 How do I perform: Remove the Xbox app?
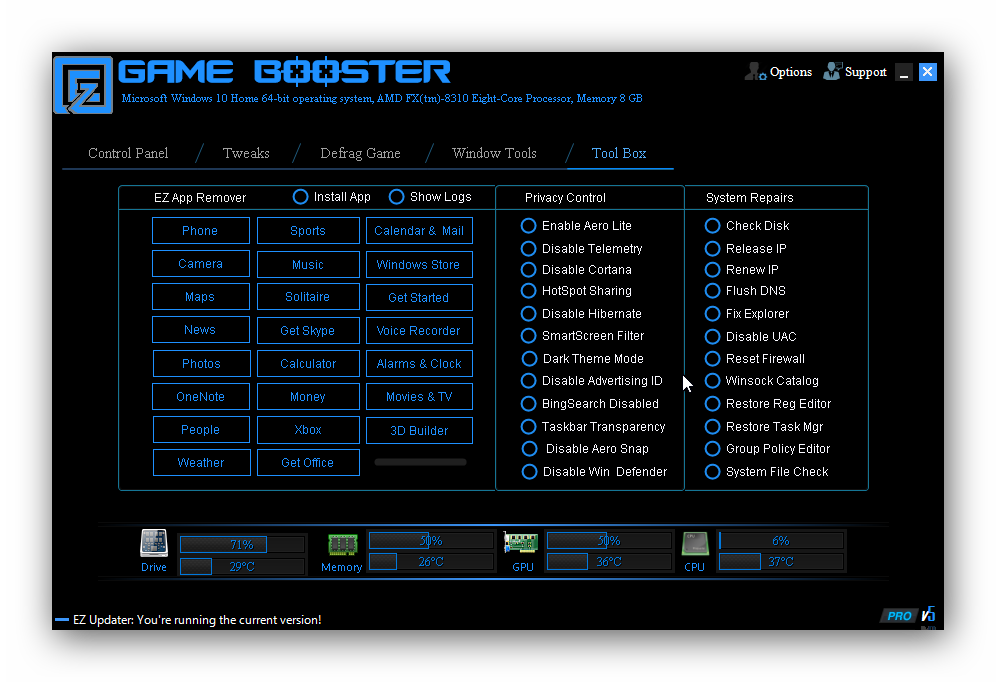click(308, 430)
